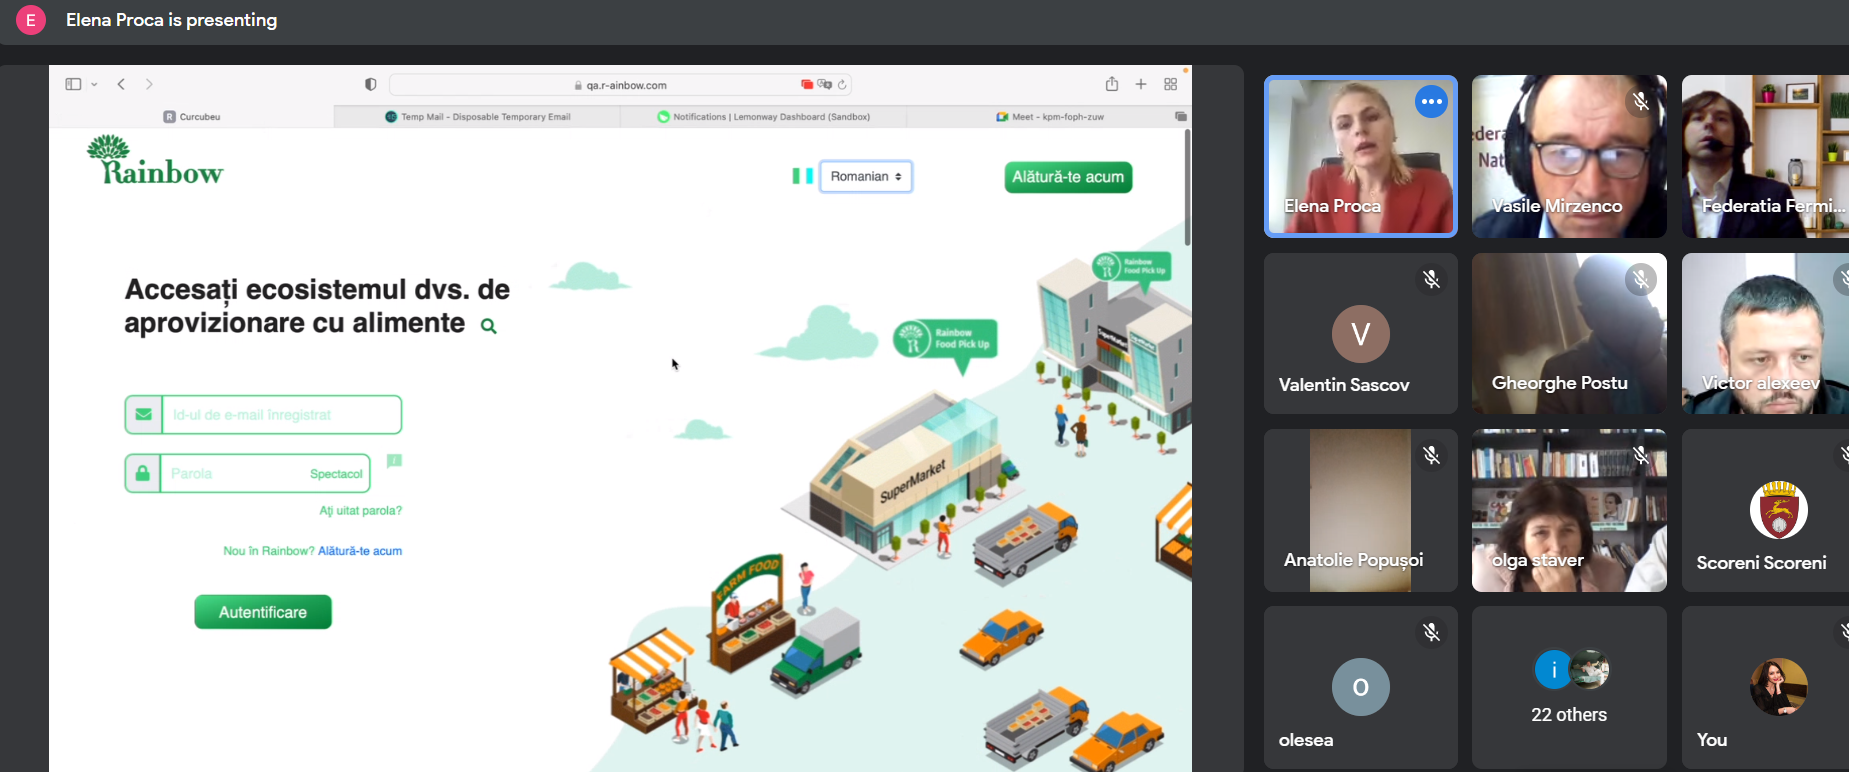This screenshot has height=772, width=1849.
Task: Open the Safari tab overview grid
Action: pos(1170,85)
